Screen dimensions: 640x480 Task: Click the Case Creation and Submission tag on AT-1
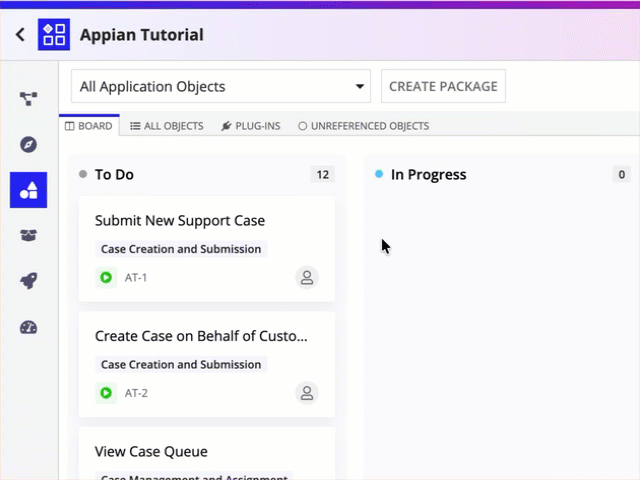click(181, 249)
